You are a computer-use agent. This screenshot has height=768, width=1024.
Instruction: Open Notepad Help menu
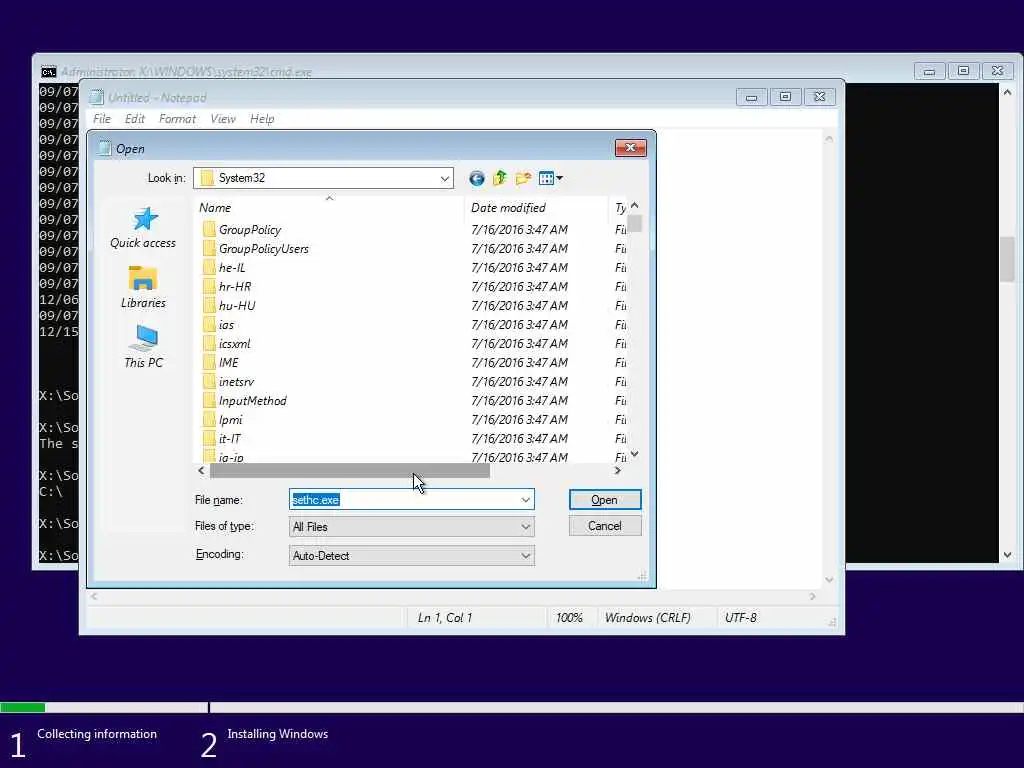click(x=262, y=119)
